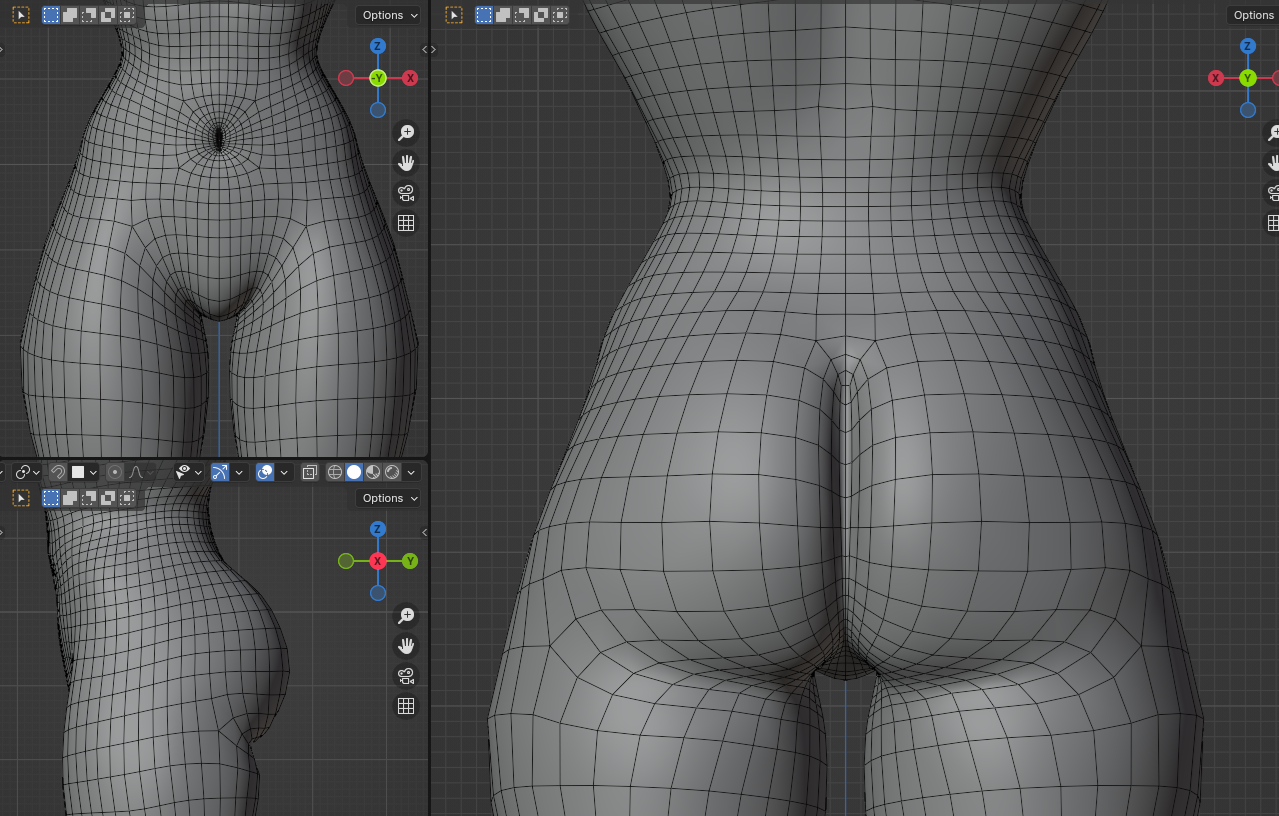Click the negative Y circle on bottom-left gizmo
The image size is (1279, 816).
pos(346,561)
